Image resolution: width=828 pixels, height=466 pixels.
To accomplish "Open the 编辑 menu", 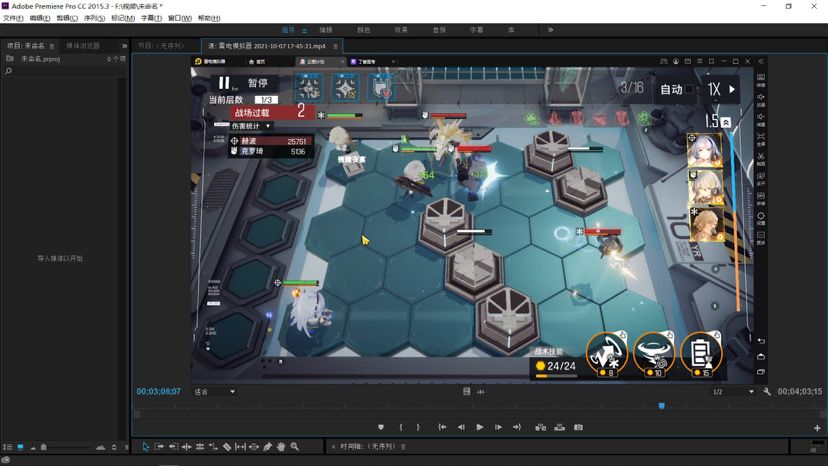I will point(40,18).
